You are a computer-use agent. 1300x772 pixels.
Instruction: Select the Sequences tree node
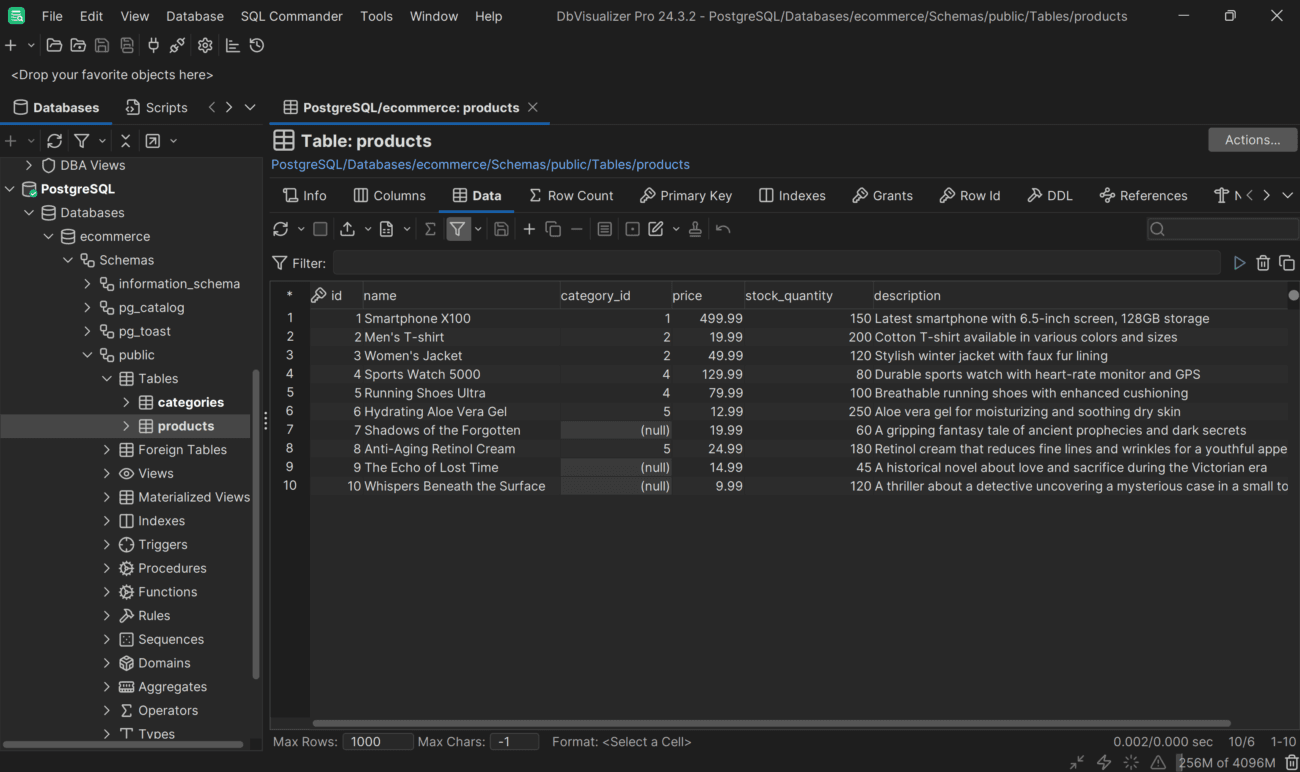point(171,639)
